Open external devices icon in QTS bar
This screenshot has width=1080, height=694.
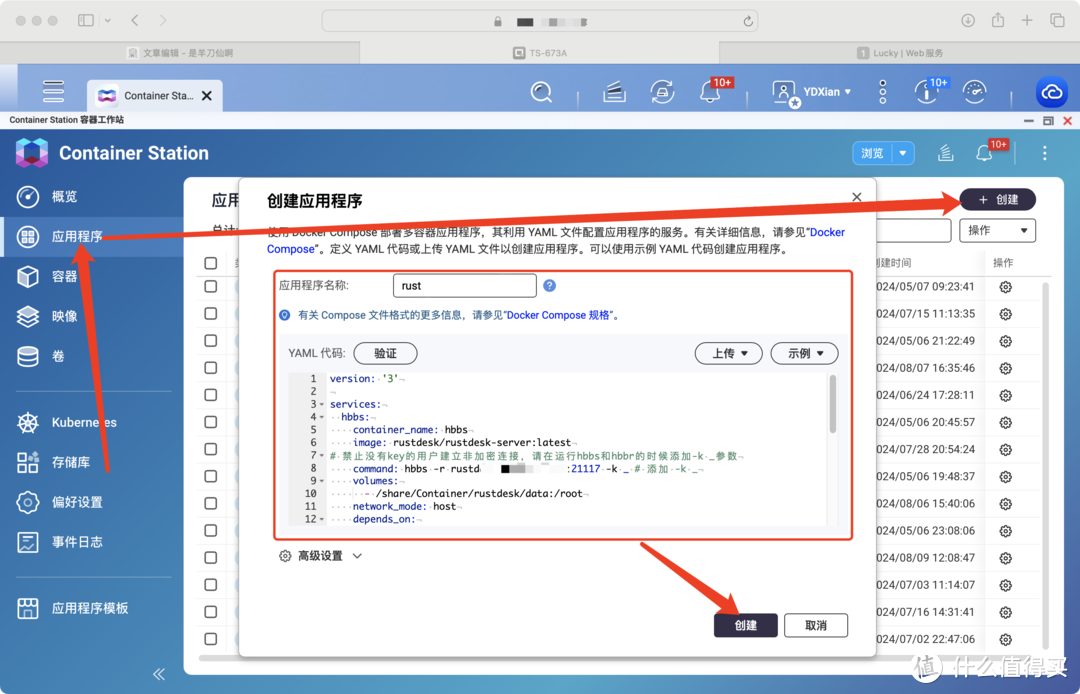[x=663, y=92]
